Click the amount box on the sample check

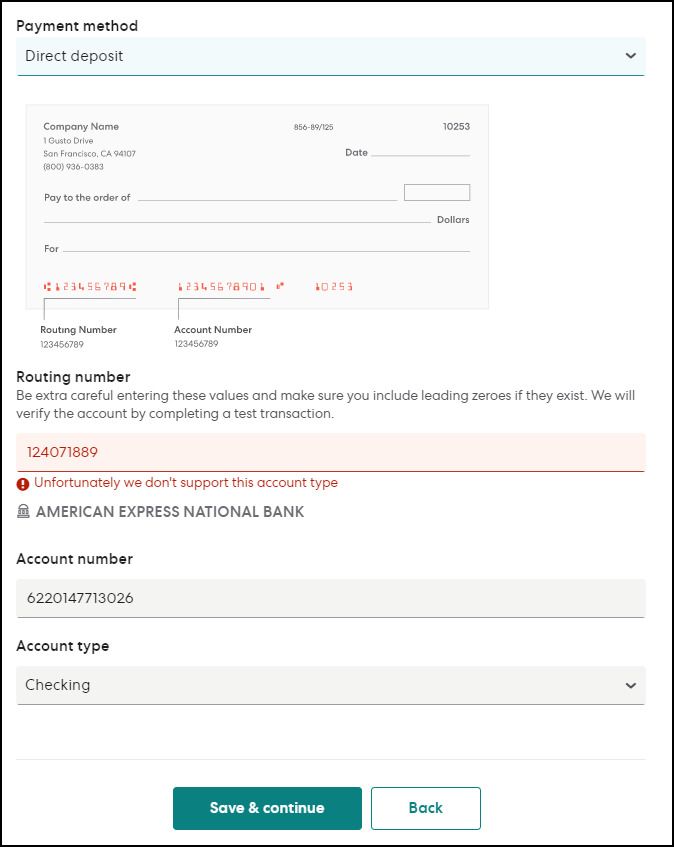pyautogui.click(x=437, y=193)
